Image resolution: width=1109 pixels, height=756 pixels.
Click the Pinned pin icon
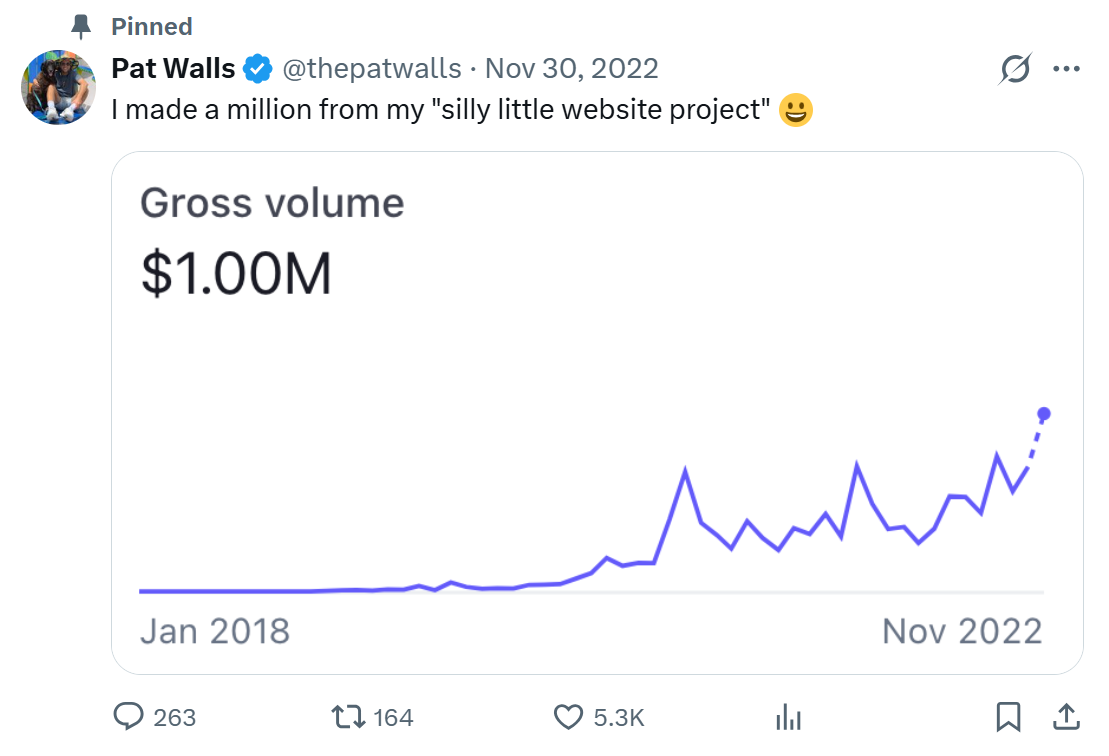click(x=83, y=26)
